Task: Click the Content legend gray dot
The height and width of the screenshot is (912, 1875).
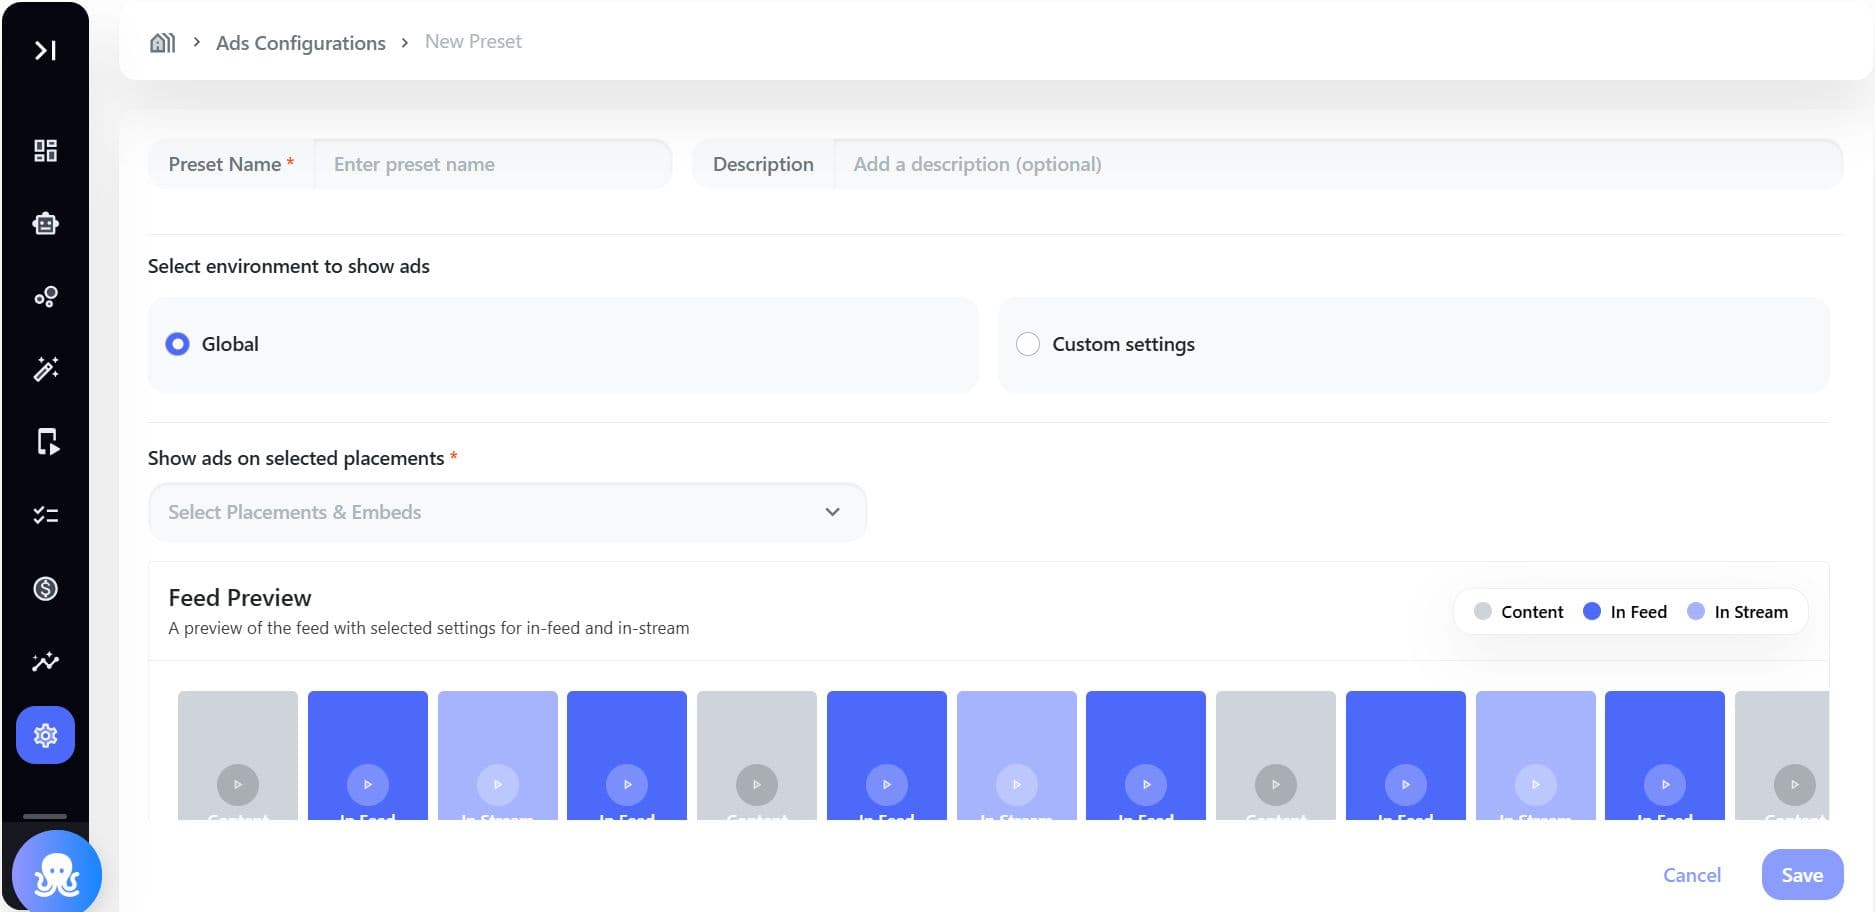Action: [1483, 611]
